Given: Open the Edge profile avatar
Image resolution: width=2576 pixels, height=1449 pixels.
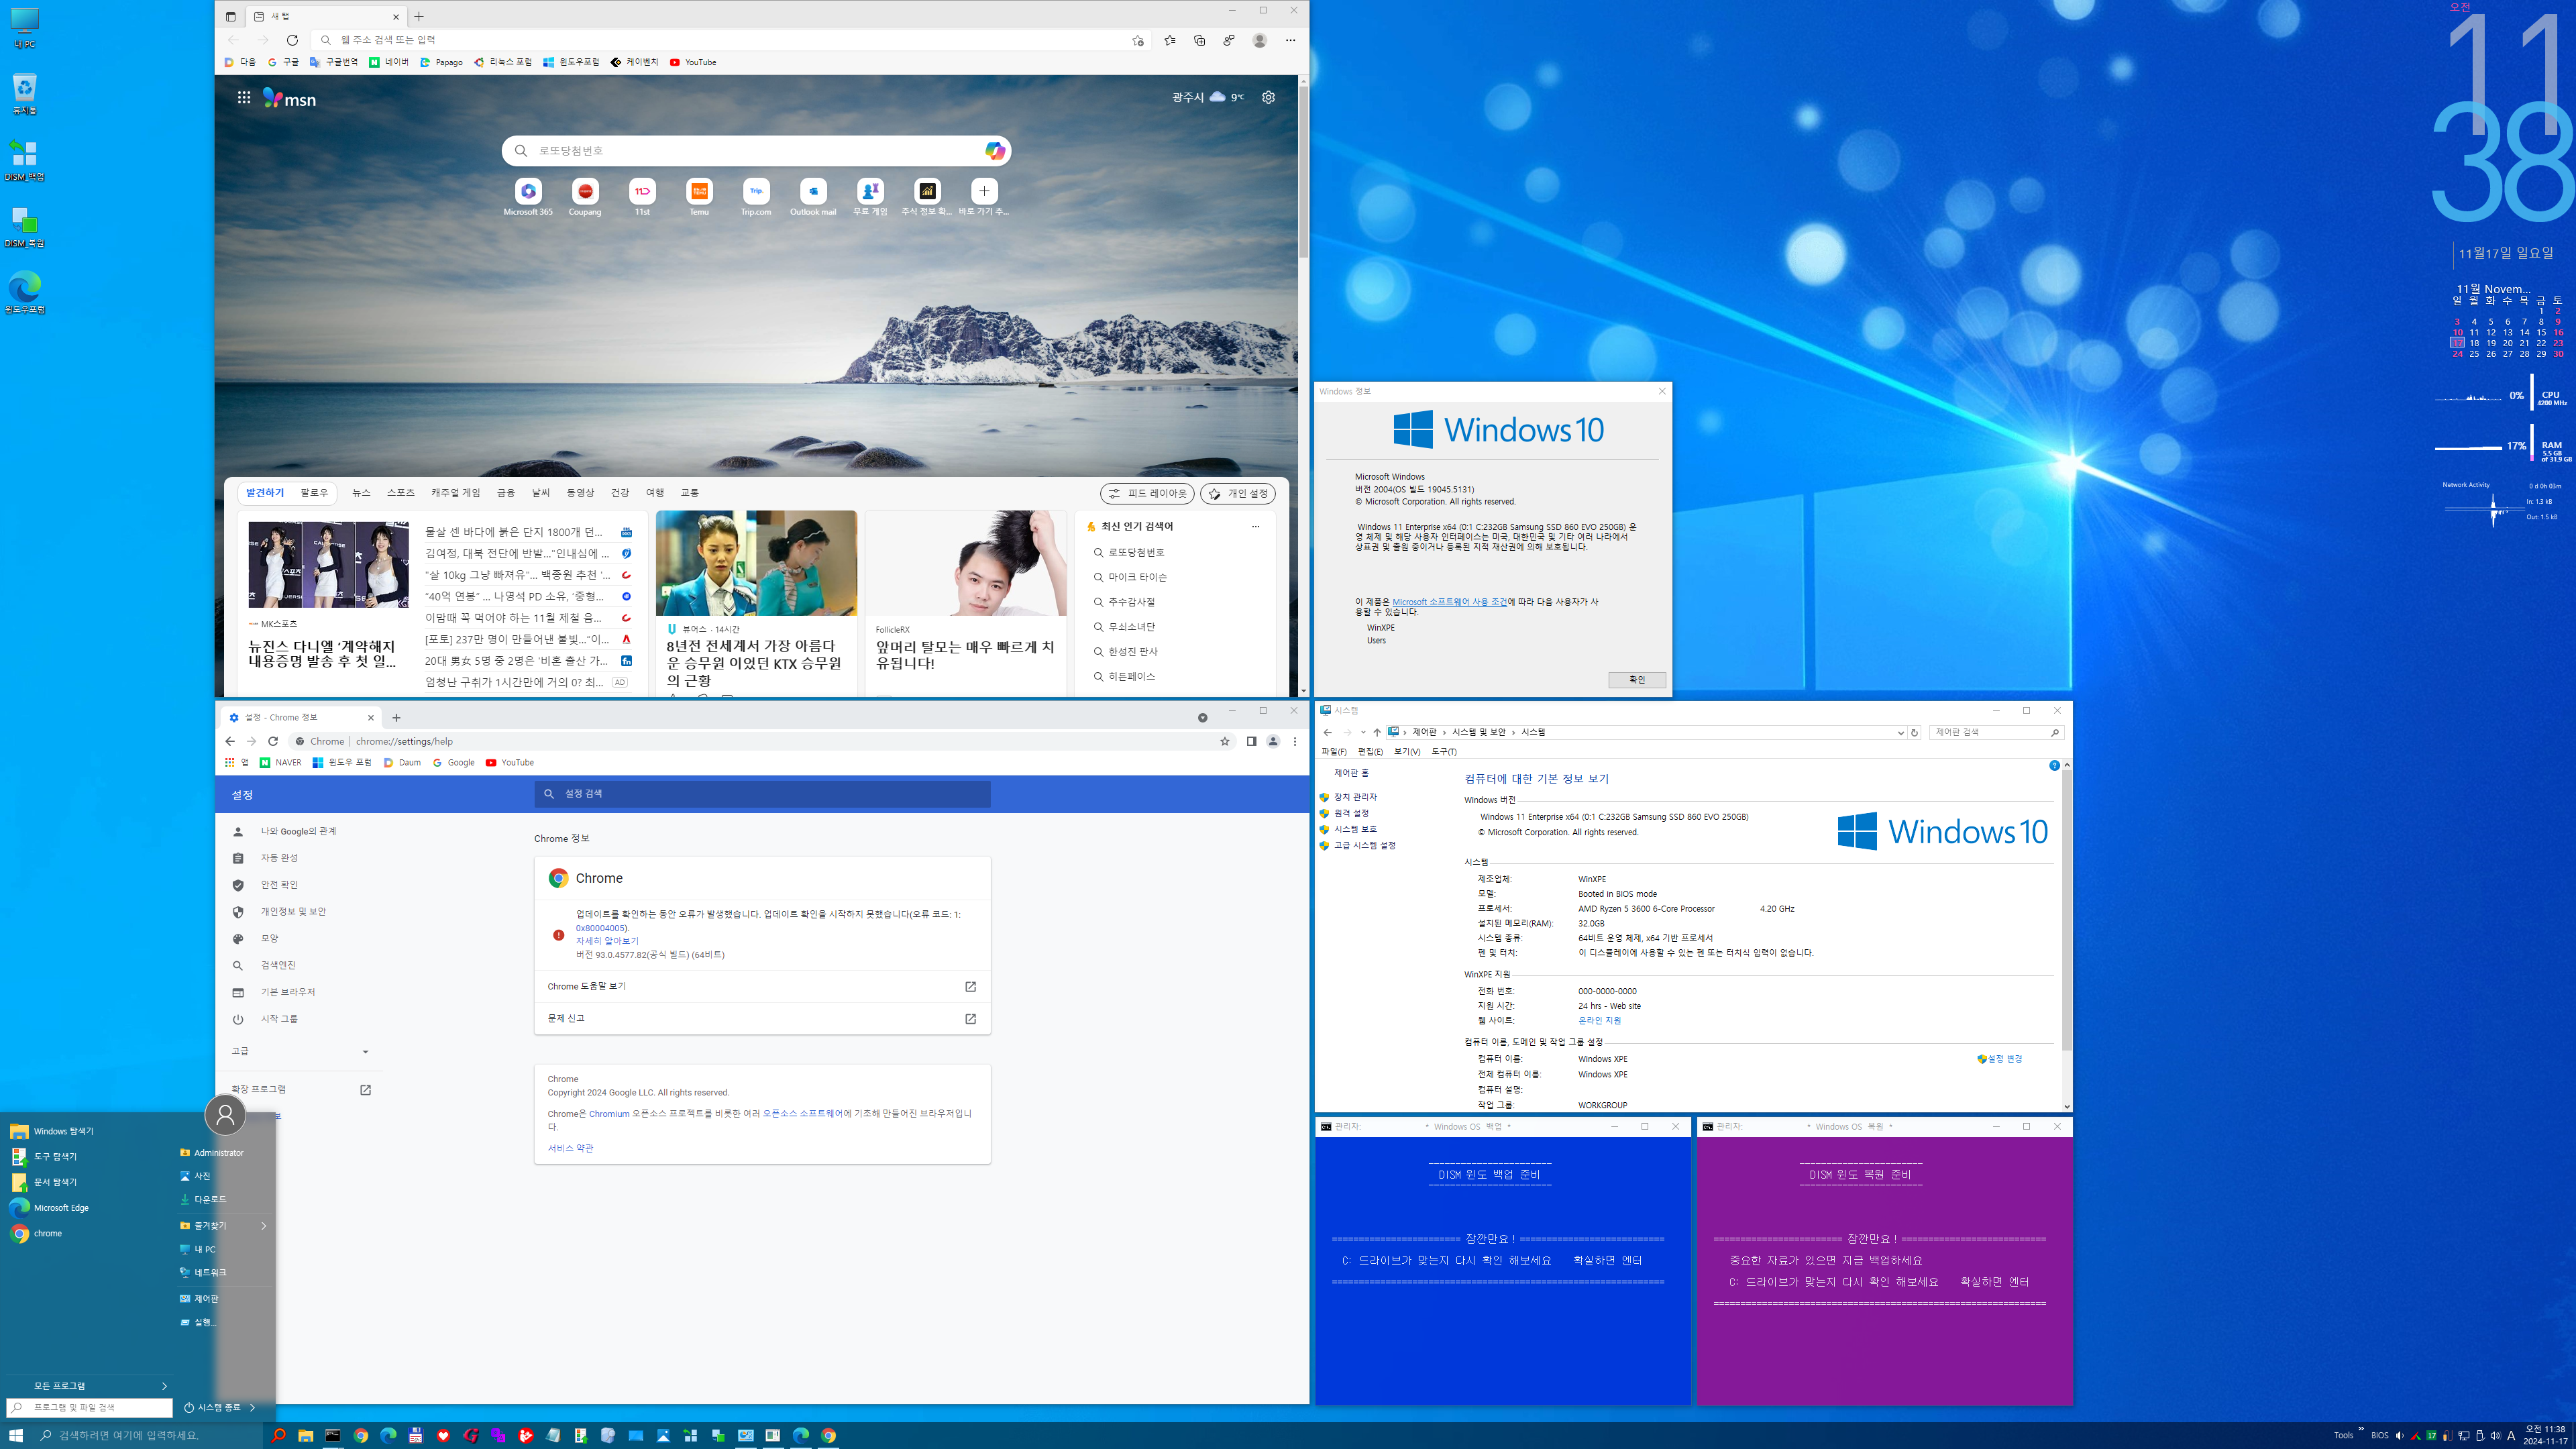Looking at the screenshot, I should (x=1260, y=40).
